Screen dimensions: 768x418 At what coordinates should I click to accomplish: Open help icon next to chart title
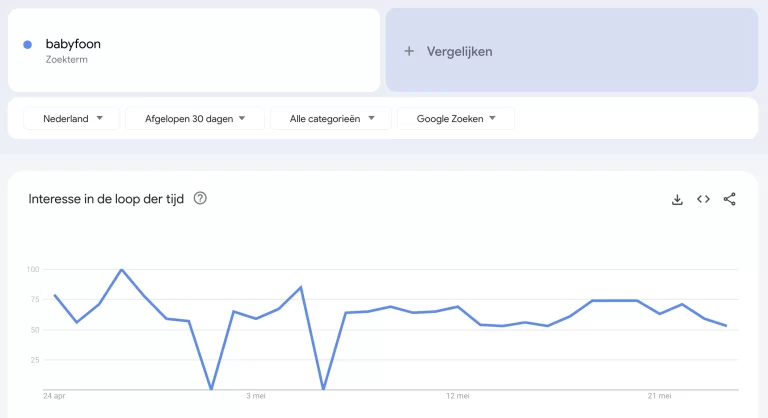[200, 198]
